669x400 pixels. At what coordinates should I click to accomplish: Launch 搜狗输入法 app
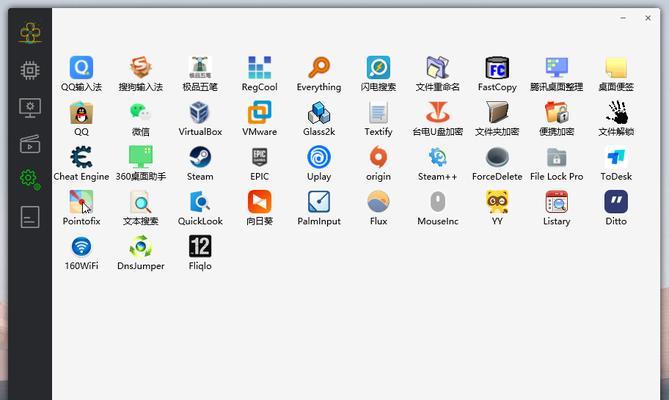click(141, 67)
